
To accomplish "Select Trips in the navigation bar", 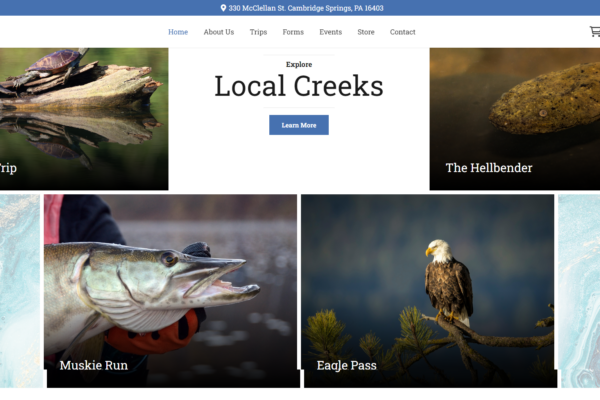I will (x=258, y=32).
